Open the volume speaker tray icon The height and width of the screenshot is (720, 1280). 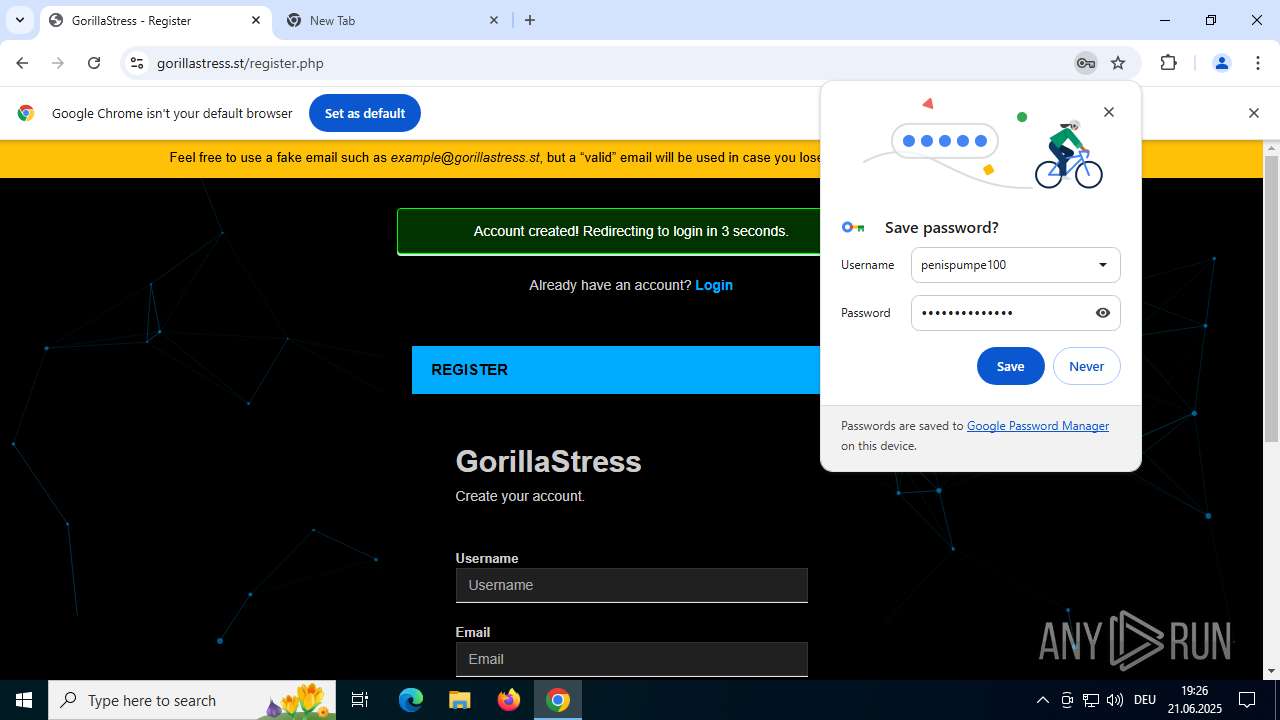(1115, 700)
